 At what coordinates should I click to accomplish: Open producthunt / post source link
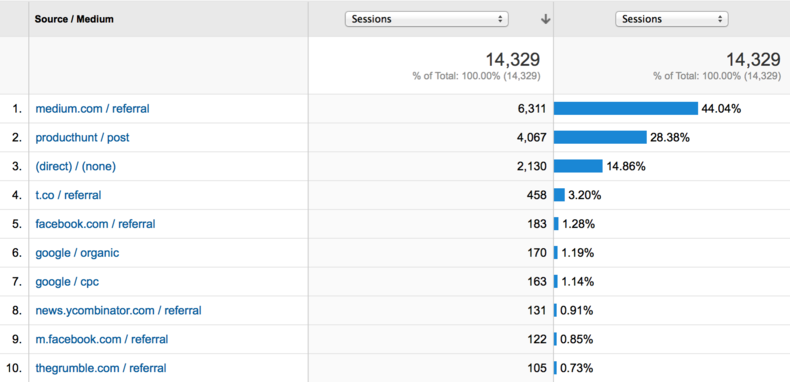(82, 137)
